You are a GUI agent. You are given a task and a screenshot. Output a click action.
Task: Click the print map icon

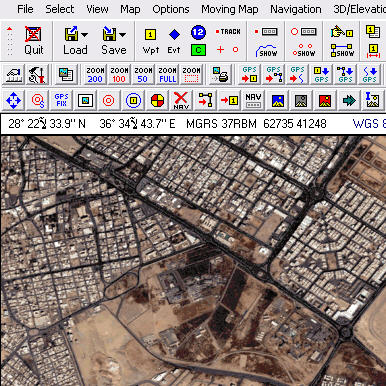(220, 75)
